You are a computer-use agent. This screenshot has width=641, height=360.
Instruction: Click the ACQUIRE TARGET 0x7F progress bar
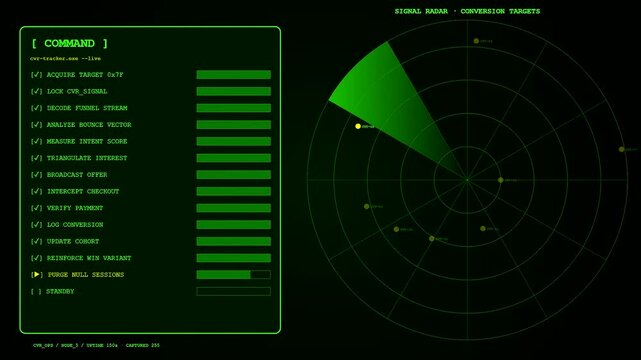(233, 75)
